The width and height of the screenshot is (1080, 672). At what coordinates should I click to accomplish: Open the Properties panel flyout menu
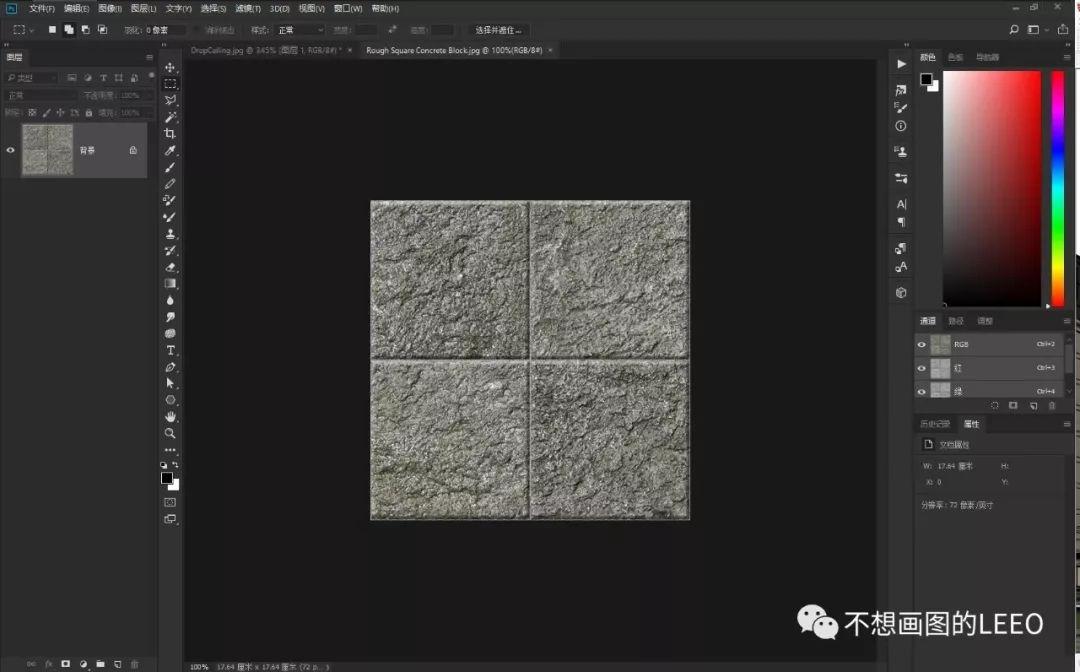(1067, 424)
